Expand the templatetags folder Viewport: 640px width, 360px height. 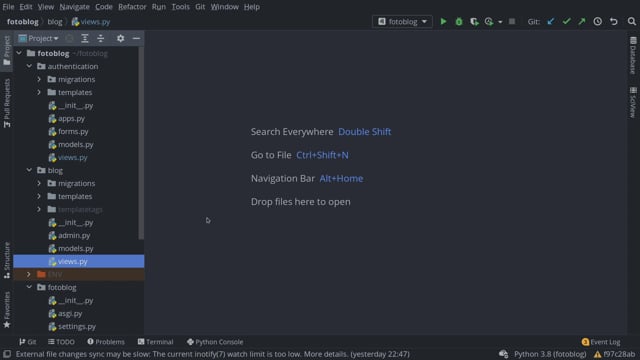coord(39,209)
